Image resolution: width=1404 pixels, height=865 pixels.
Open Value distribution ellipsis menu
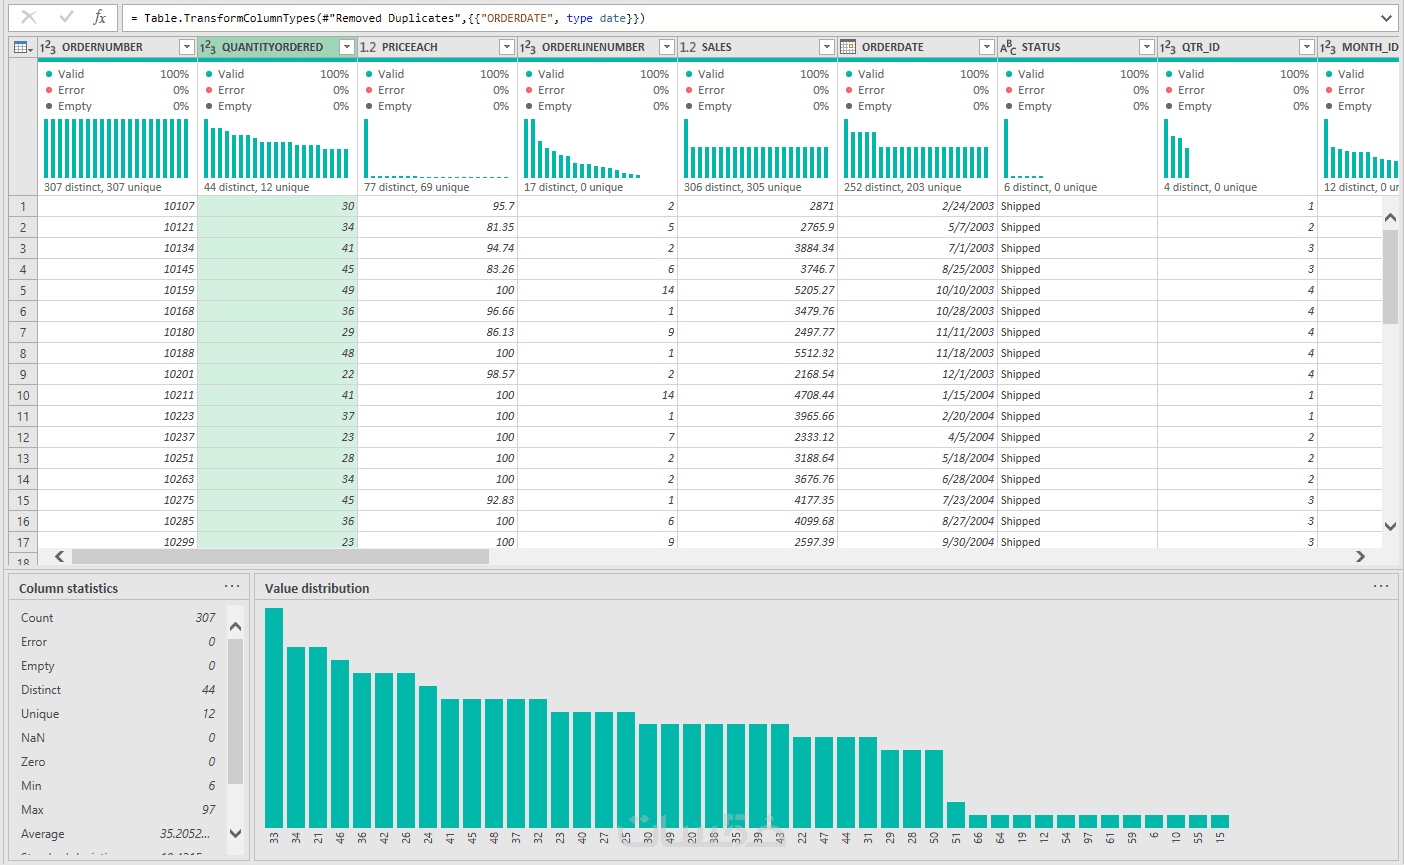1381,587
